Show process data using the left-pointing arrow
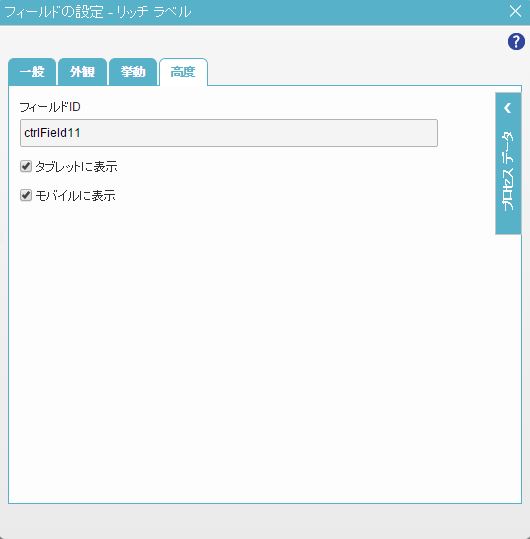 (508, 108)
